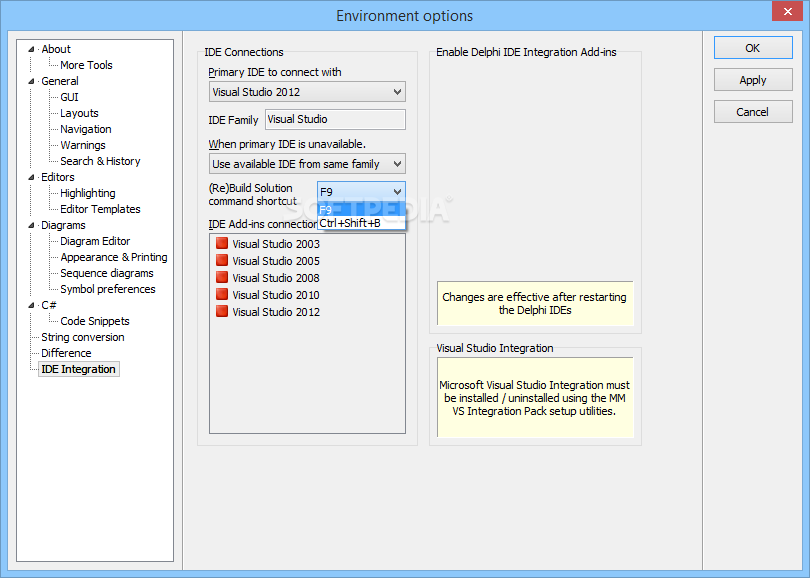Click the 'Changes are effective after restarting' note
810x578 pixels.
tap(535, 304)
